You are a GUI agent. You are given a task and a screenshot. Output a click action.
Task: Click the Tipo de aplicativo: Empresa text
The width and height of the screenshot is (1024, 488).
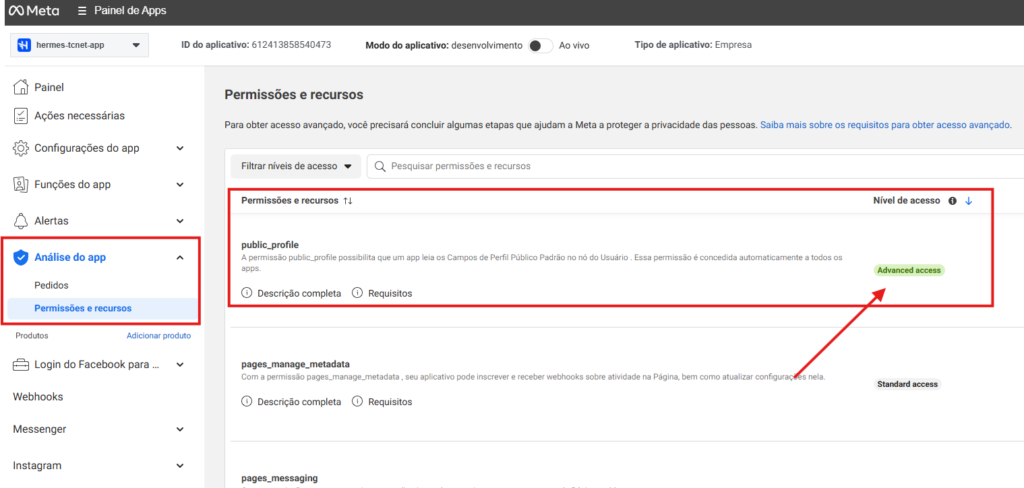693,45
